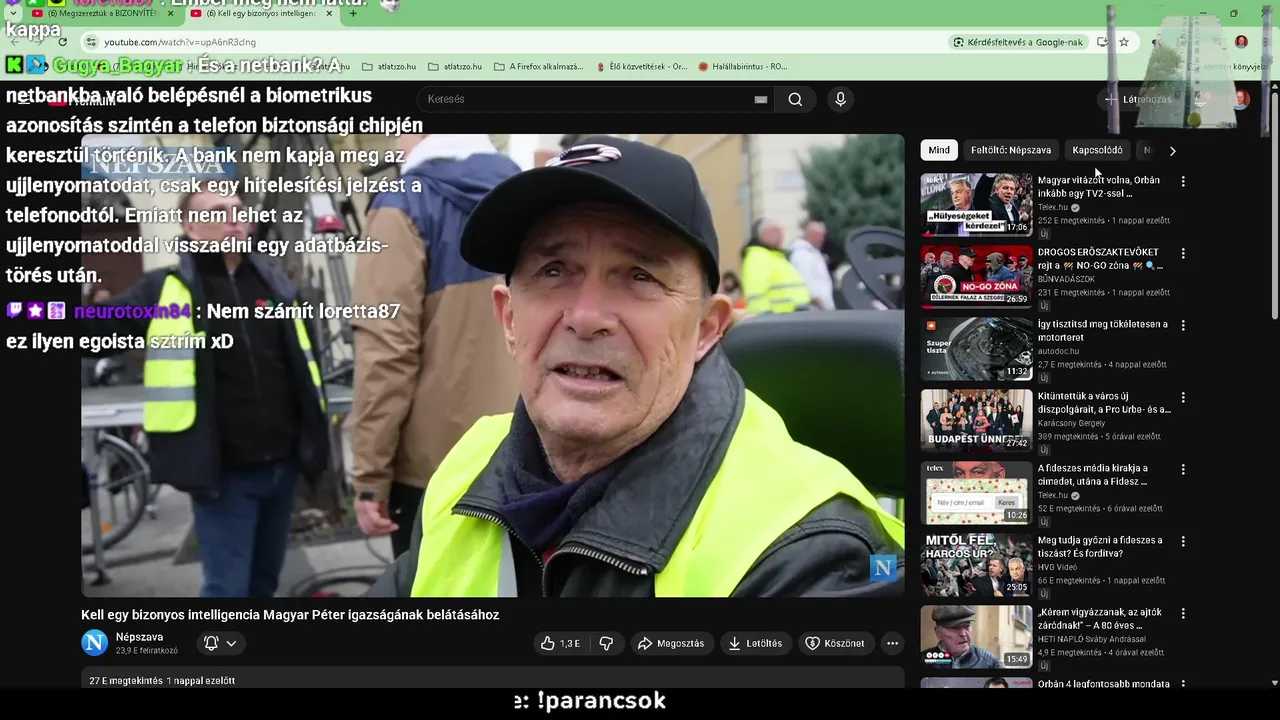Click the address bar URL youtube.com/watch
Image resolution: width=1280 pixels, height=720 pixels.
tap(180, 42)
